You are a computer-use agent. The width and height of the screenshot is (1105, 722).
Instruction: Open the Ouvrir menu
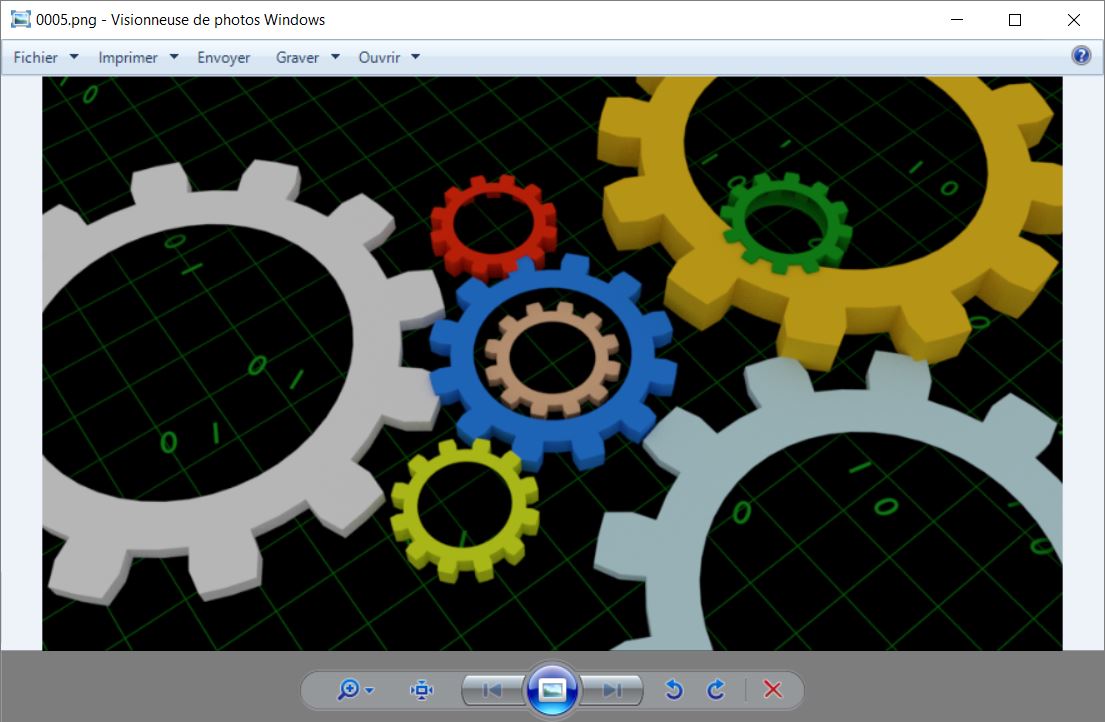[x=379, y=58]
